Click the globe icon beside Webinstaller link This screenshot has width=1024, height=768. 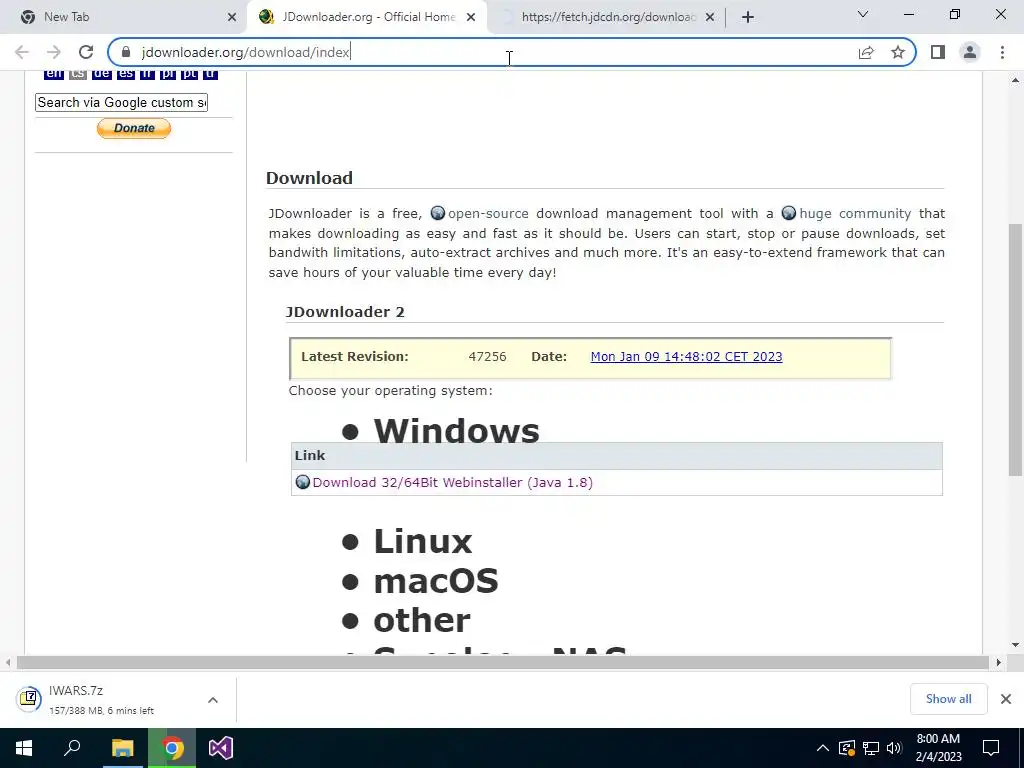[x=302, y=482]
